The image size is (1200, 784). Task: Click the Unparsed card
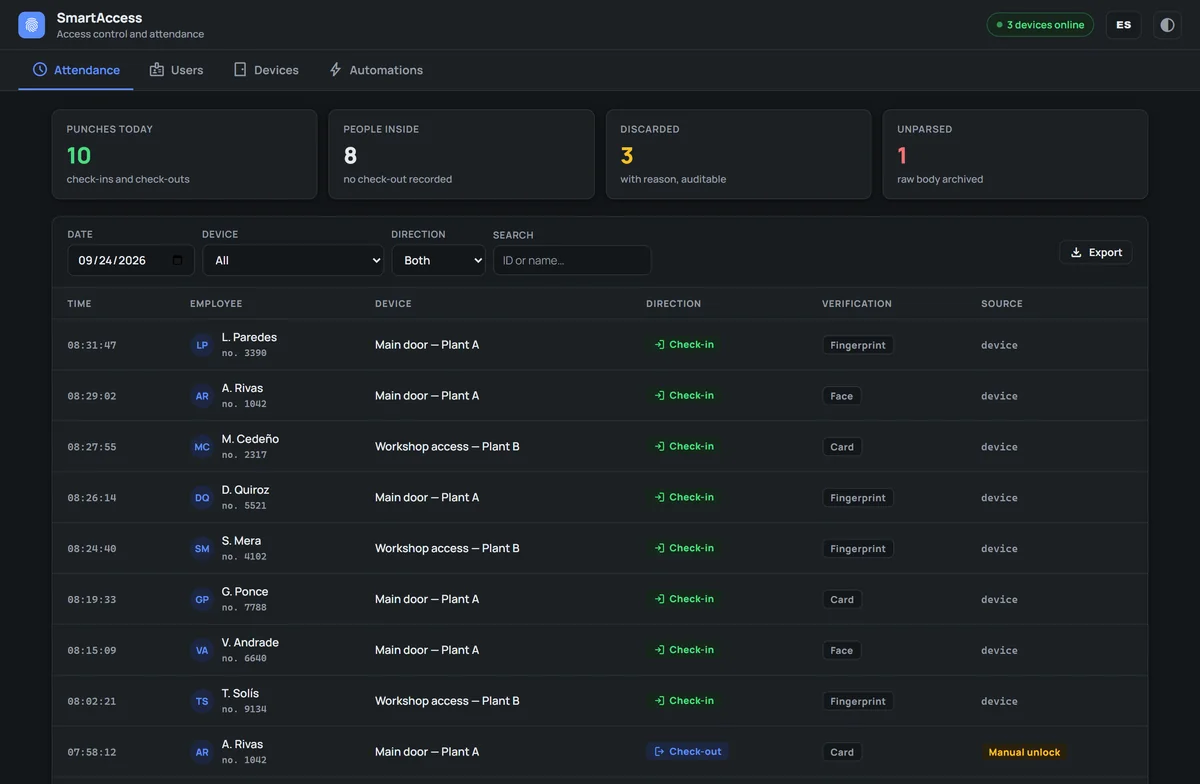(x=1015, y=154)
